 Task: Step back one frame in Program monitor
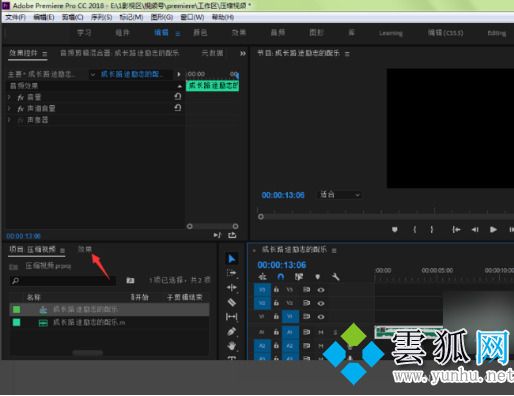(x=475, y=229)
